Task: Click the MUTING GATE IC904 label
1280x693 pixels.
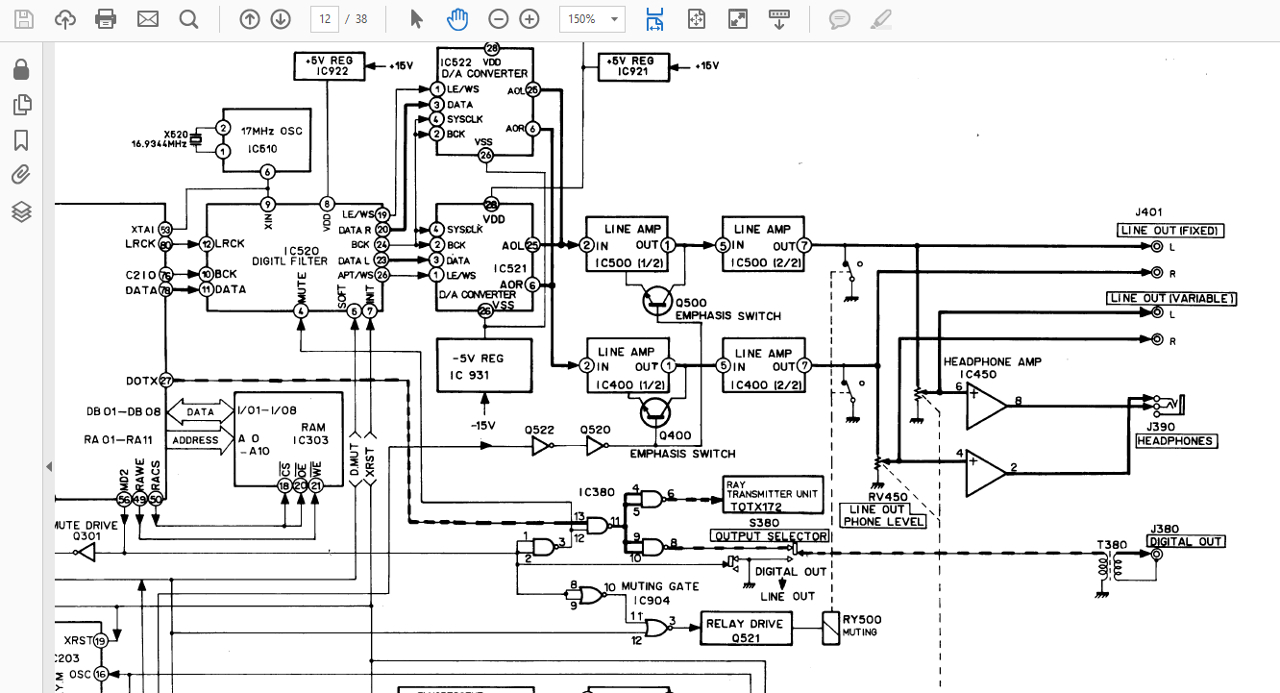Action: (x=658, y=593)
